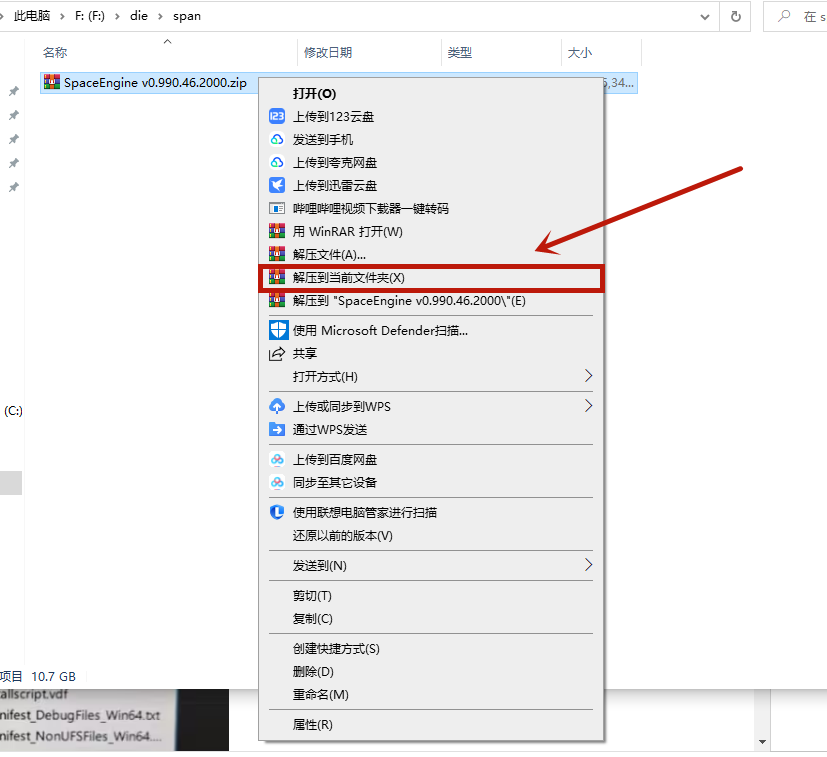The height and width of the screenshot is (757, 827).
Task: Click the 哔哩哔哩 transcoder icon
Action: point(277,208)
